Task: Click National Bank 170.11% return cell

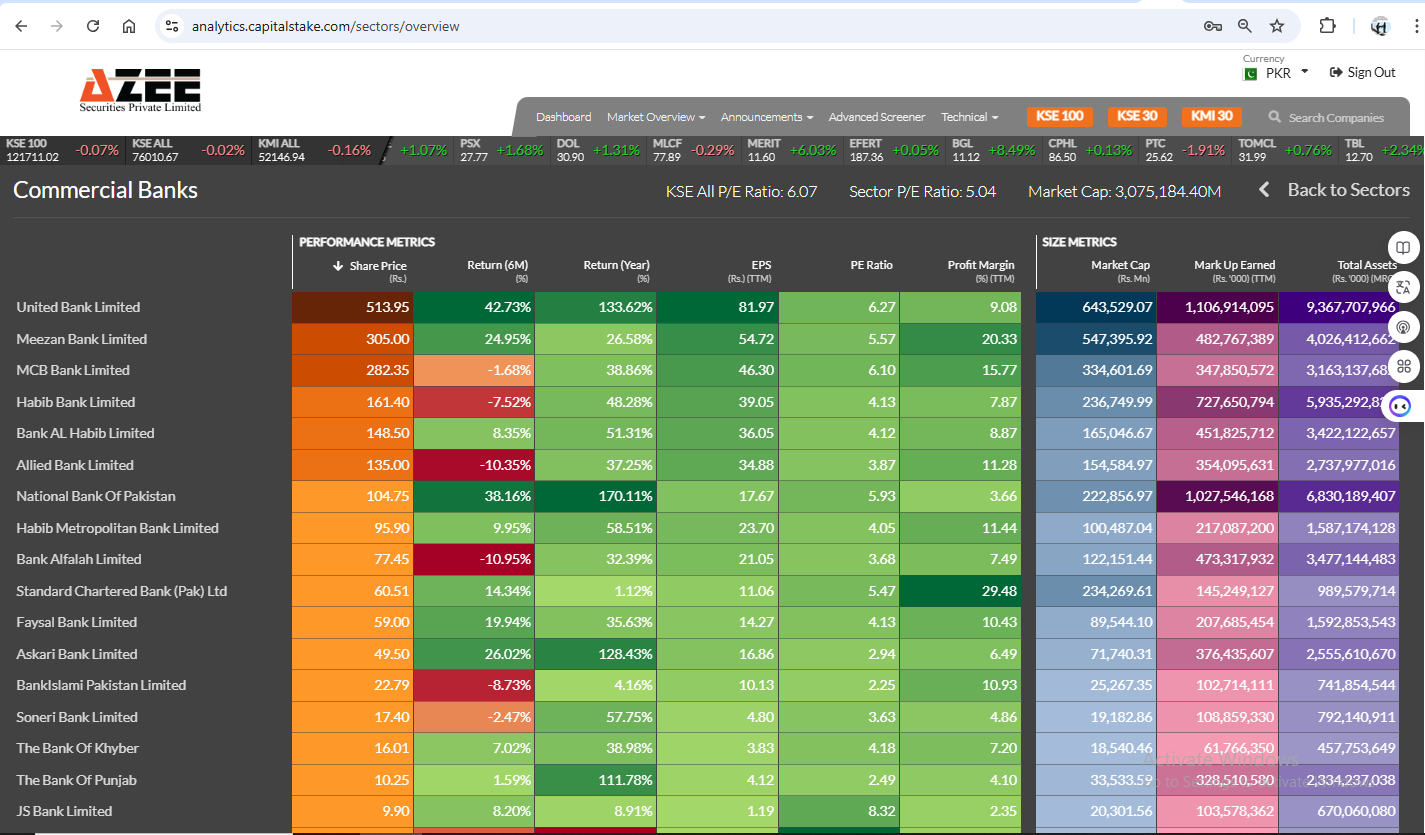Action: pos(595,496)
